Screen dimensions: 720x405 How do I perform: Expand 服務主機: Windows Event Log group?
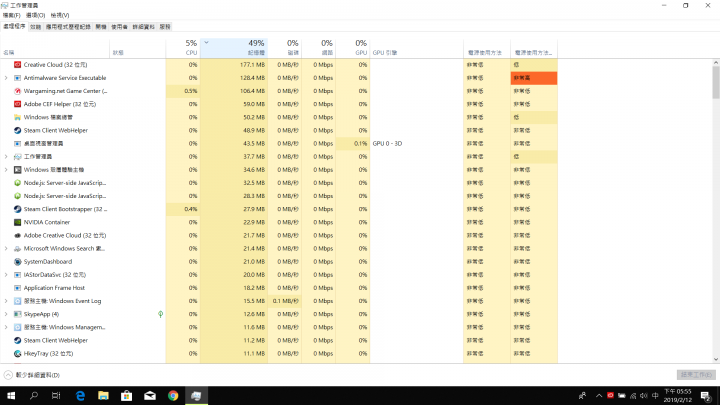click(6, 301)
